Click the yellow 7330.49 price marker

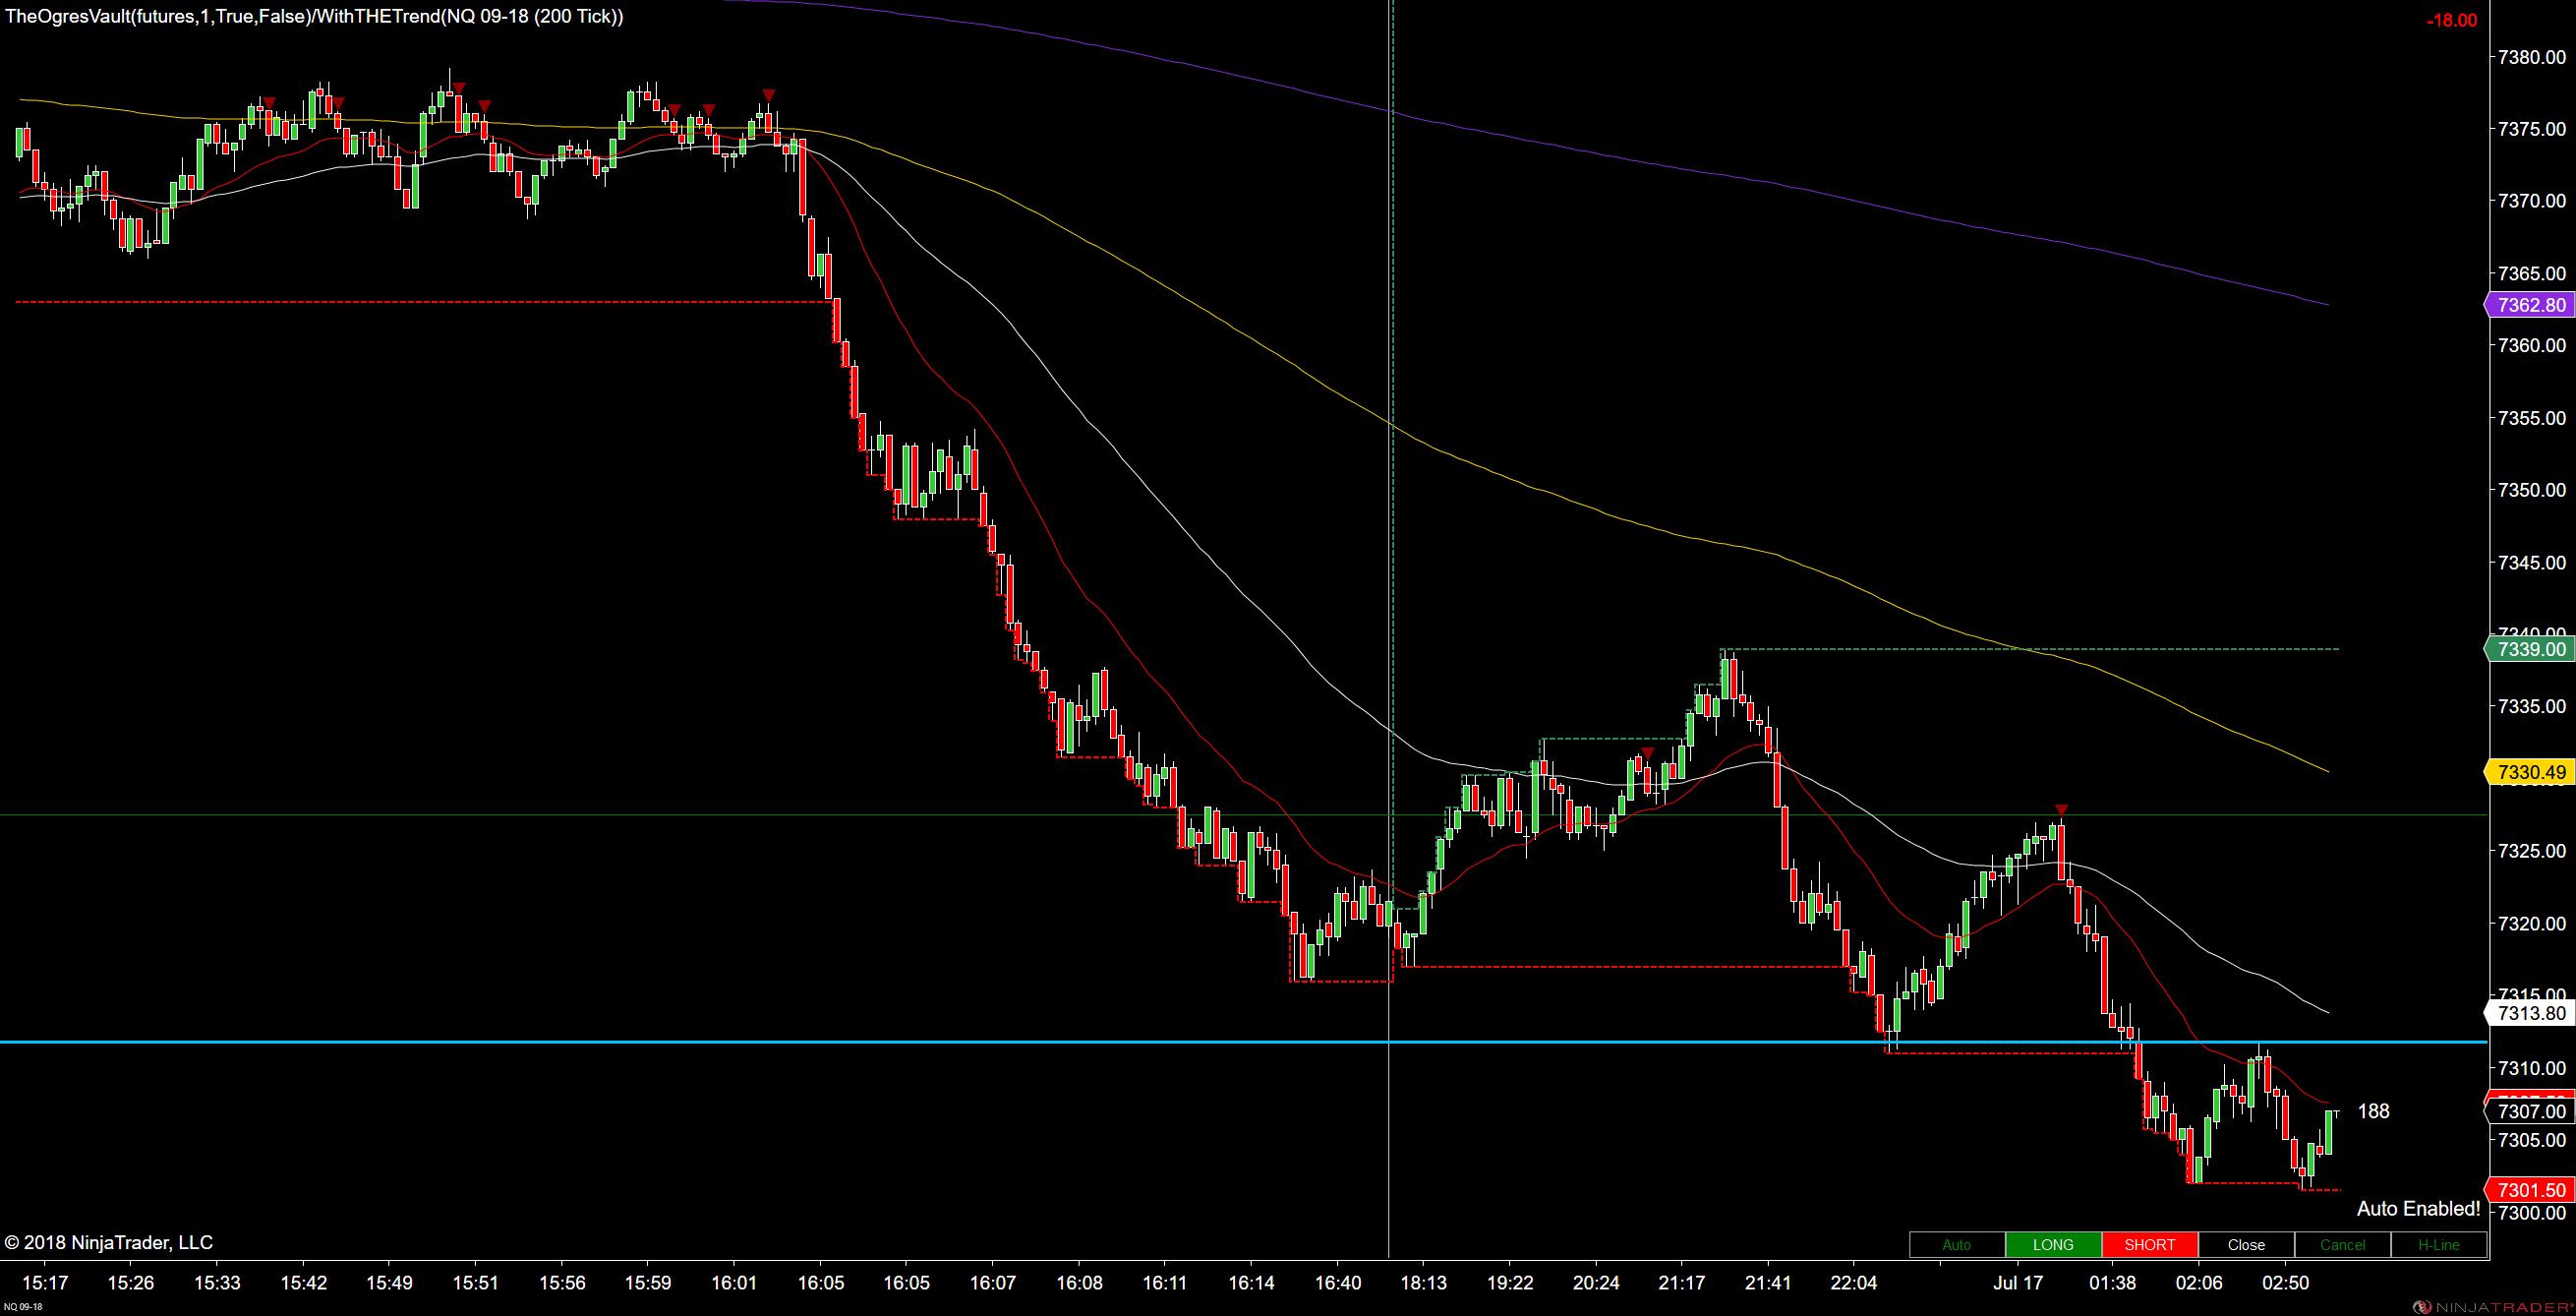[2530, 772]
